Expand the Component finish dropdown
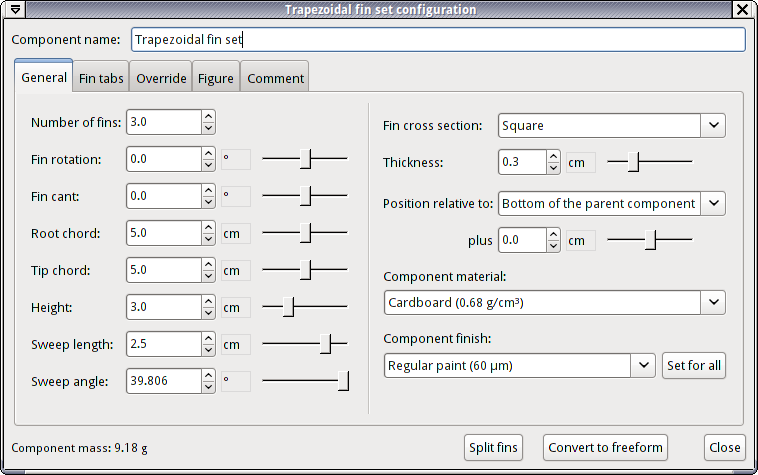The width and height of the screenshot is (758, 475). (643, 365)
